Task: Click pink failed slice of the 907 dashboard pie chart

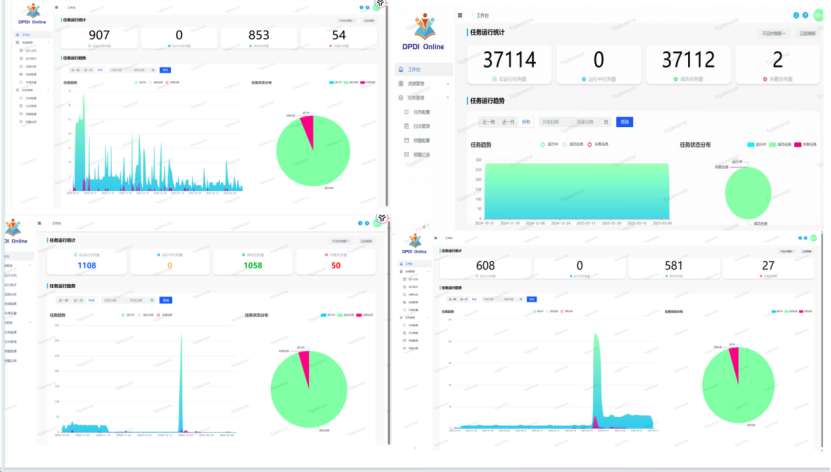Action: click(x=308, y=129)
